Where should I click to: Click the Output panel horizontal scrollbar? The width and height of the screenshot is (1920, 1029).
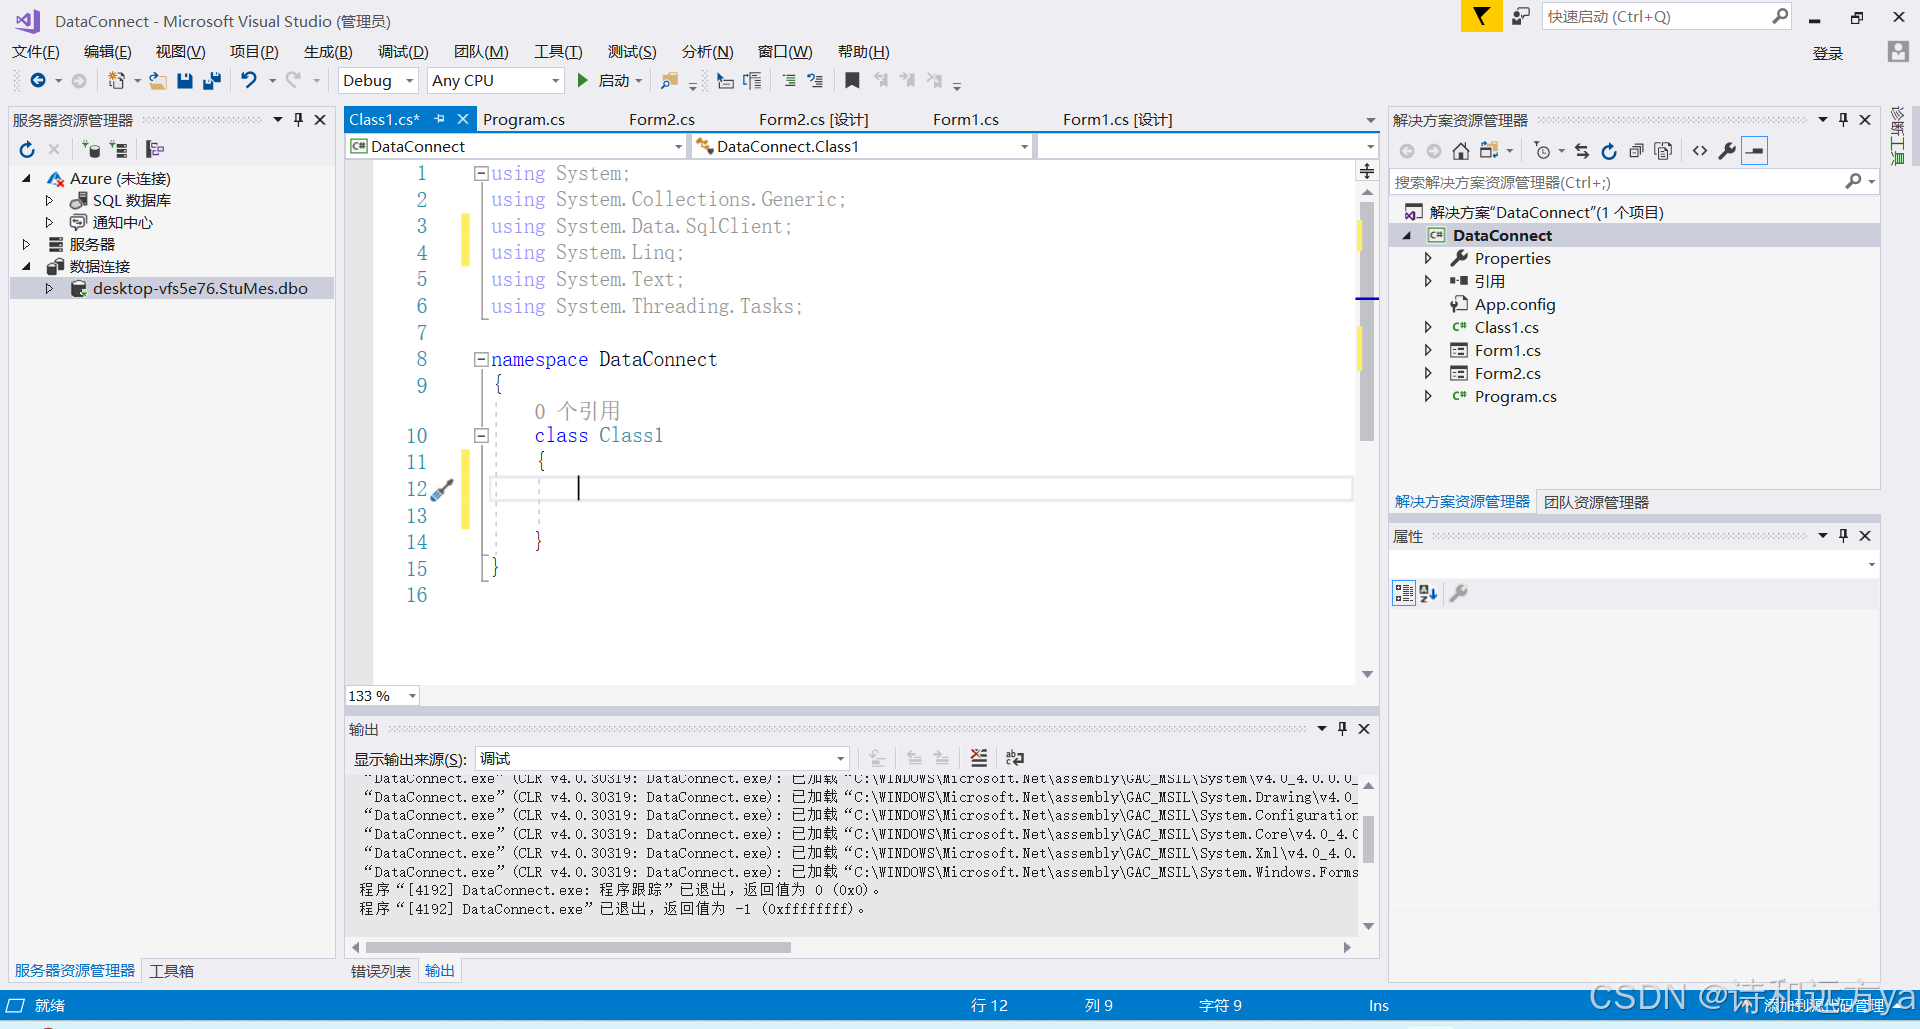(578, 947)
